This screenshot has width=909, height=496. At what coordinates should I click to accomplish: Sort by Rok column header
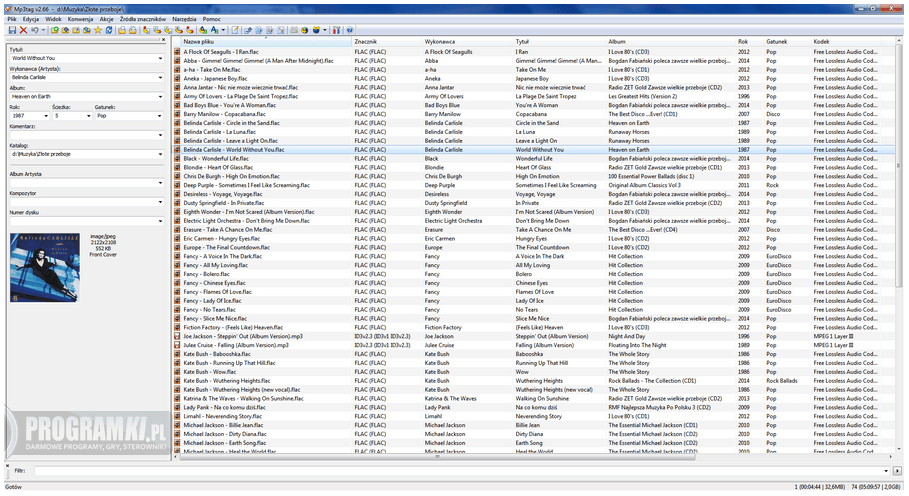(749, 42)
